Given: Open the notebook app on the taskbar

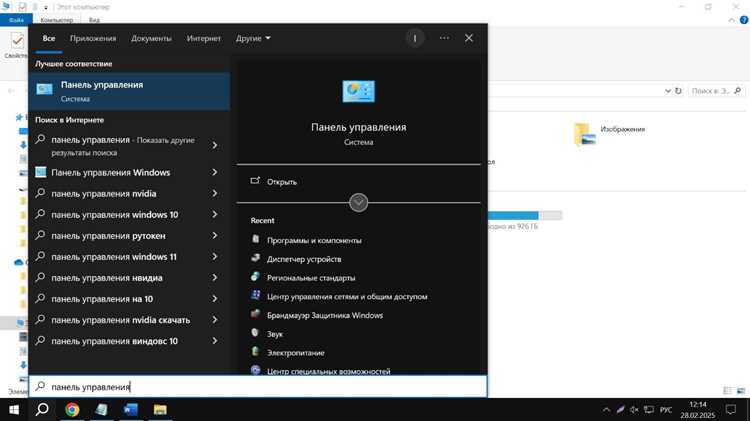Looking at the screenshot, I should click(x=101, y=410).
